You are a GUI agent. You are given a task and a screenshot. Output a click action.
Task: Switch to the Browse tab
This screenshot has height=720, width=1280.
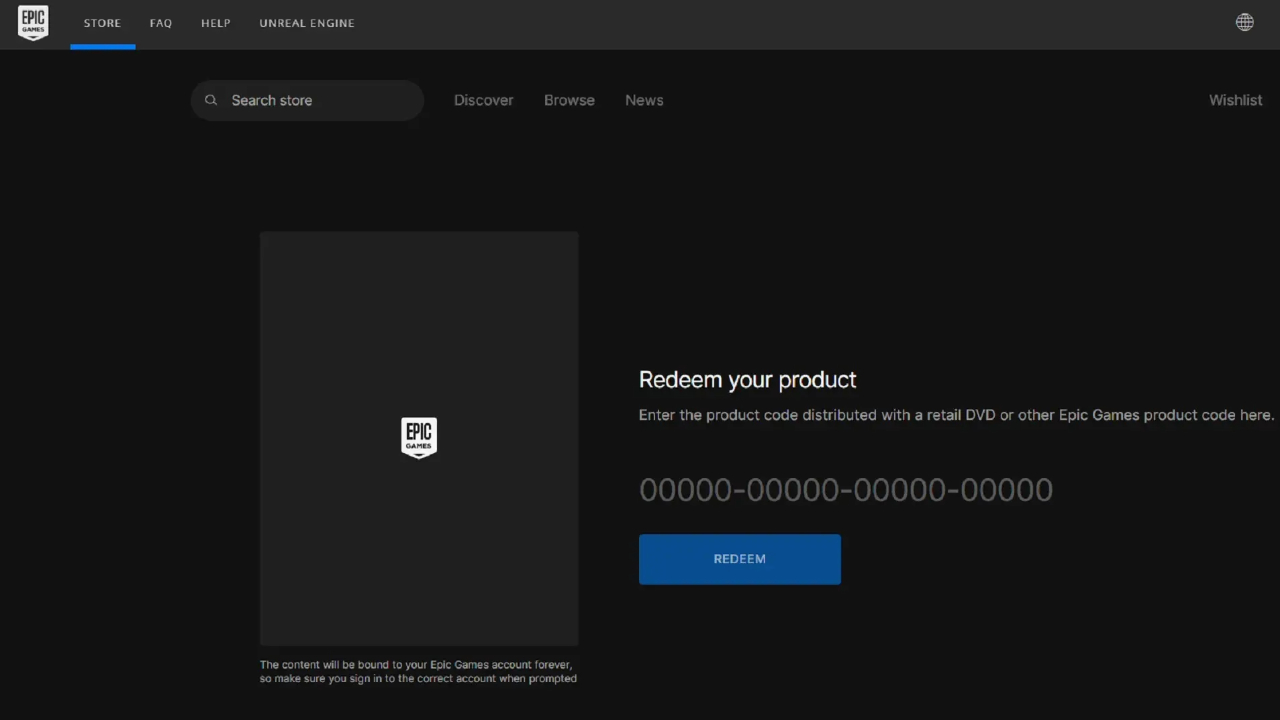coord(569,100)
